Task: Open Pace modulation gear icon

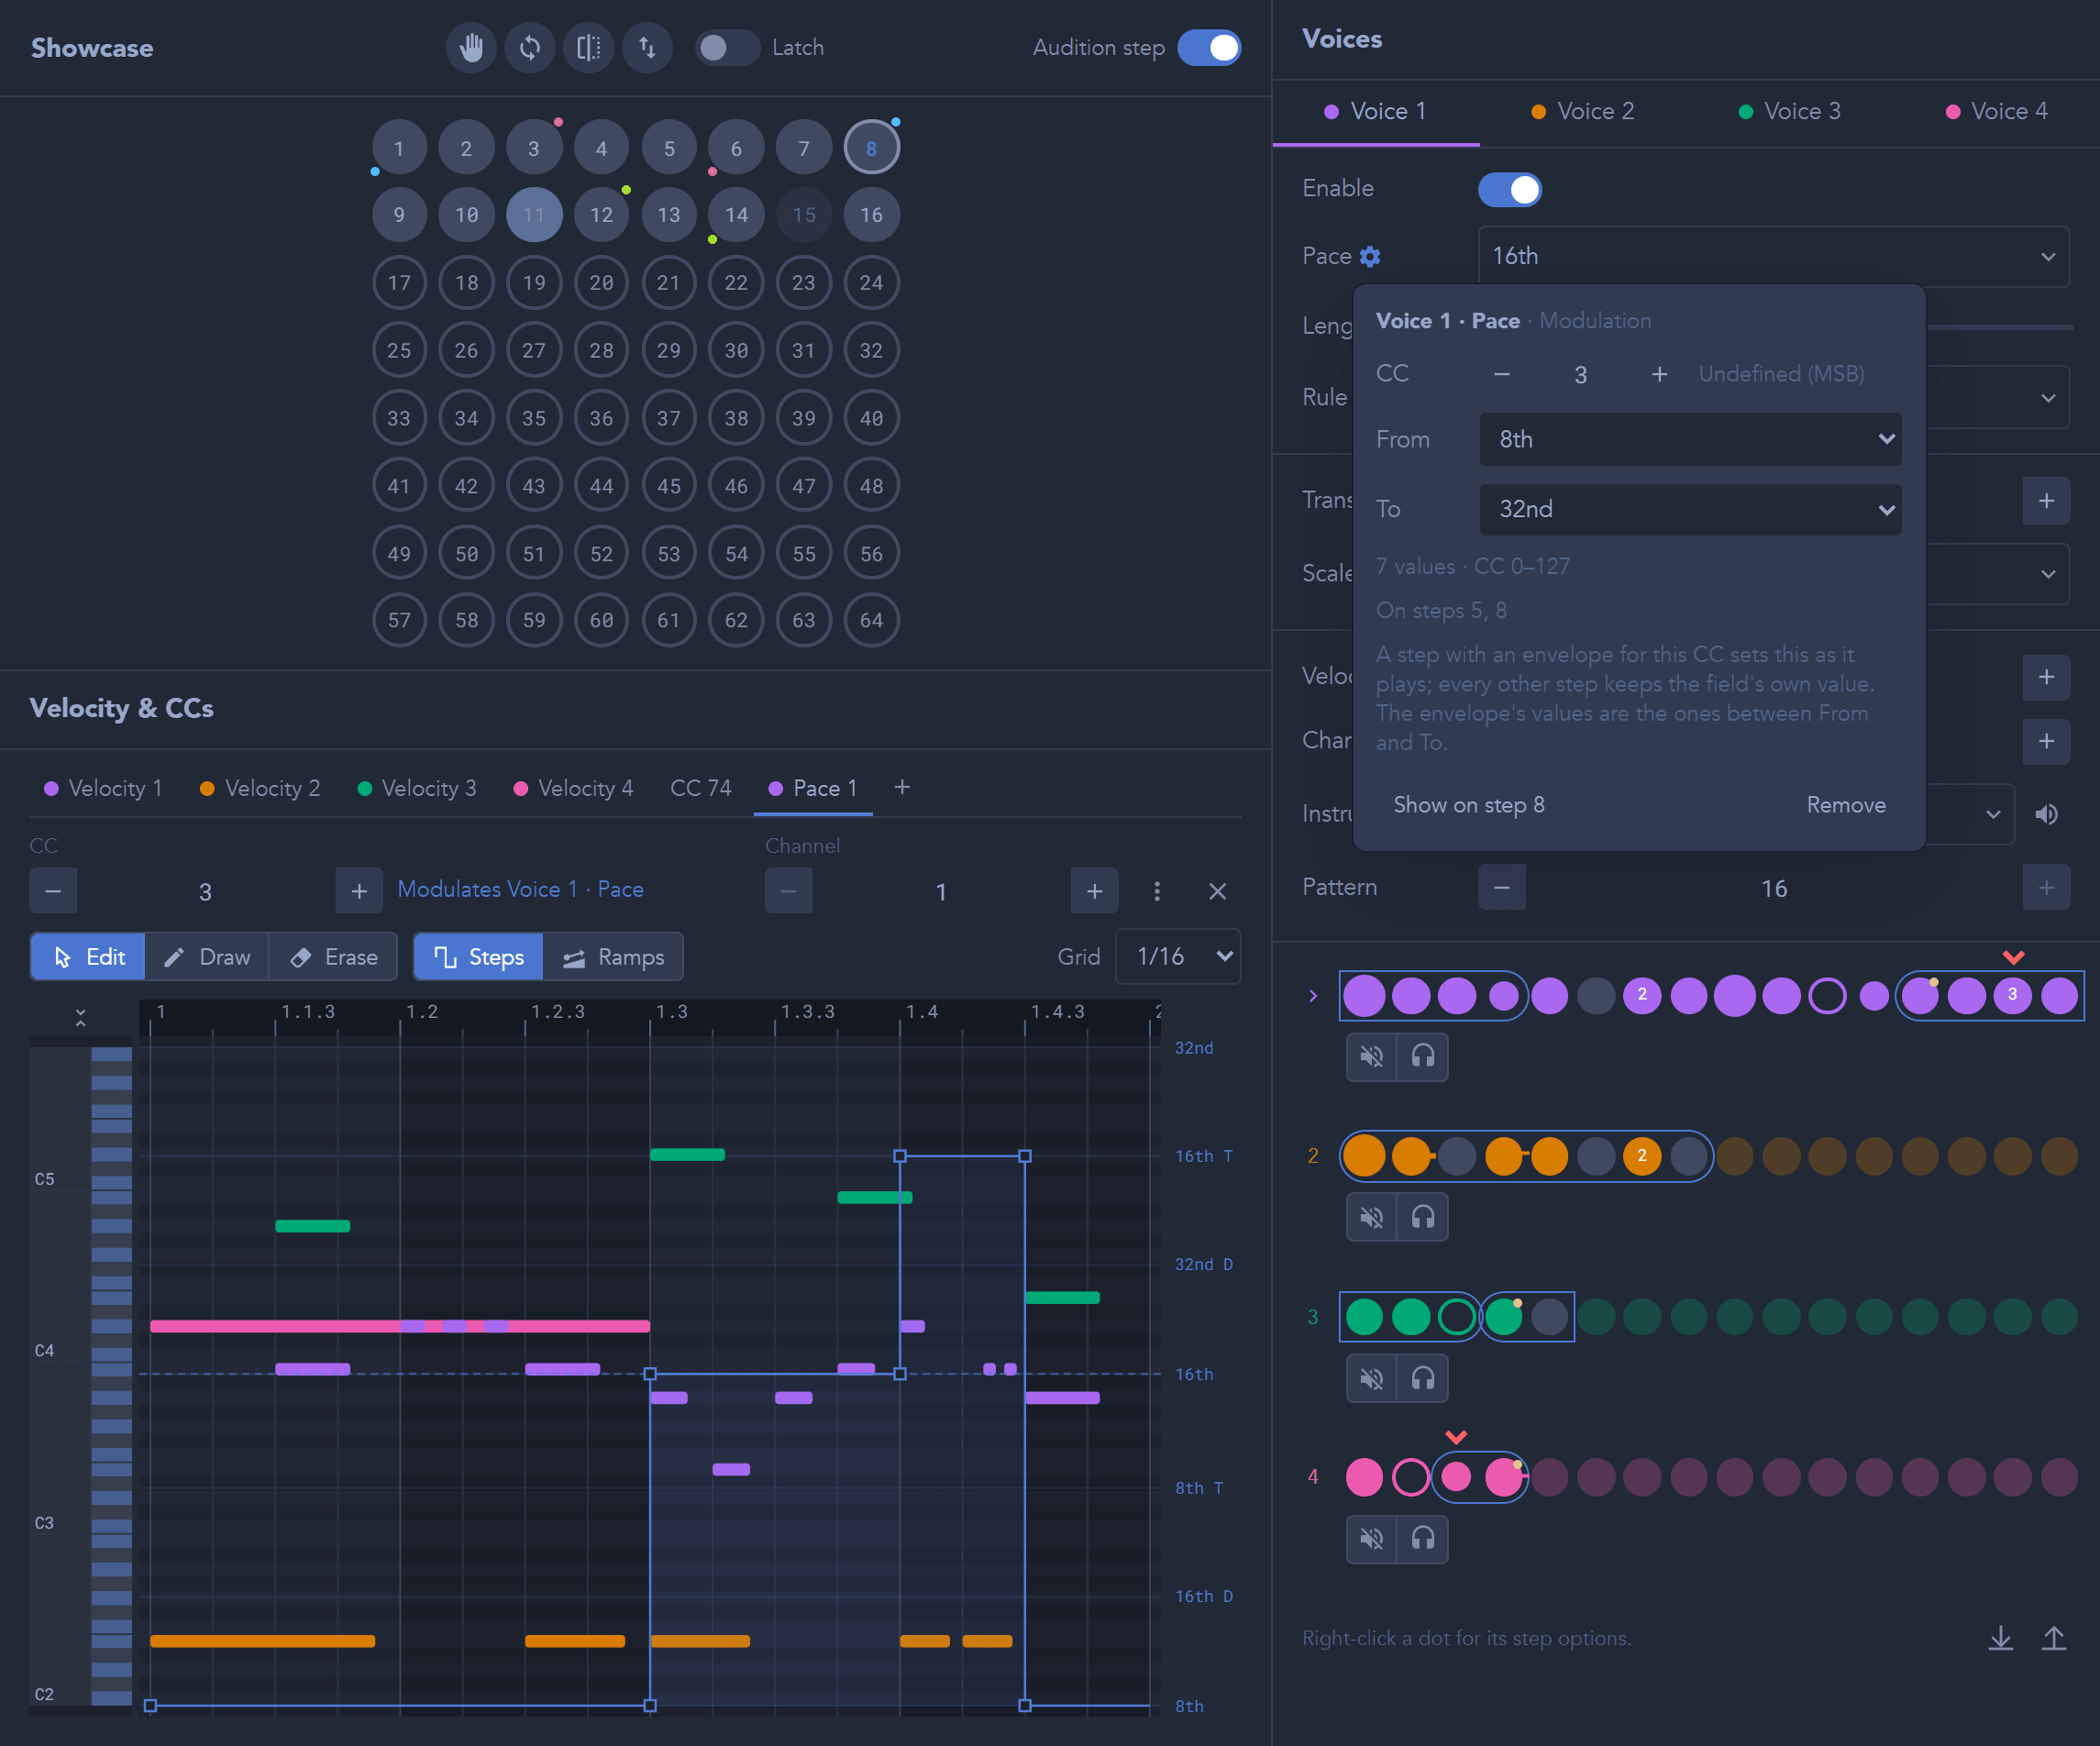Action: [1370, 257]
